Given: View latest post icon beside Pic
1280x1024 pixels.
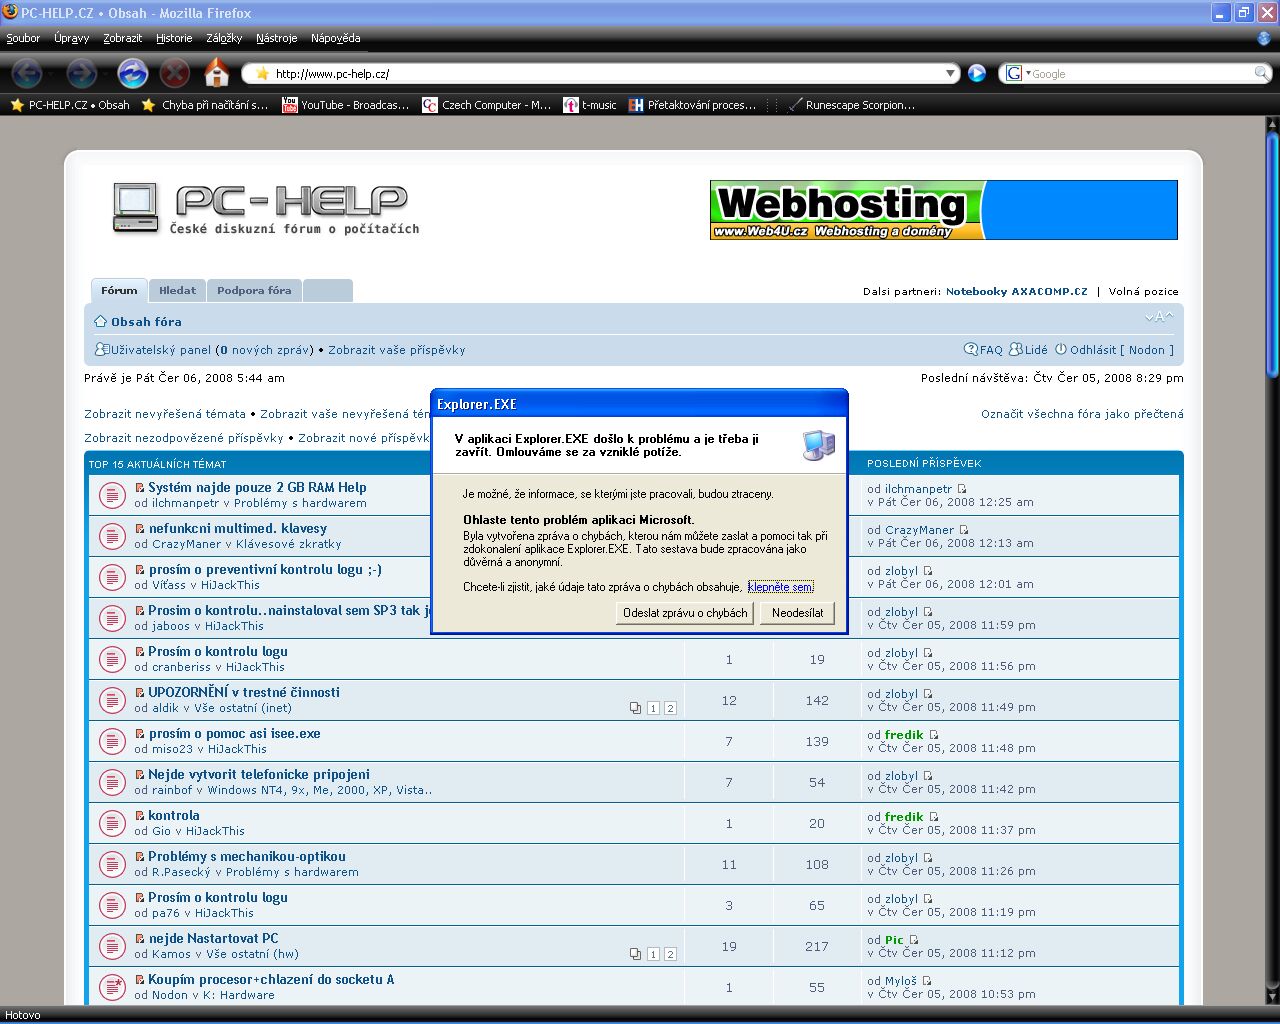Looking at the screenshot, I should click(x=914, y=940).
